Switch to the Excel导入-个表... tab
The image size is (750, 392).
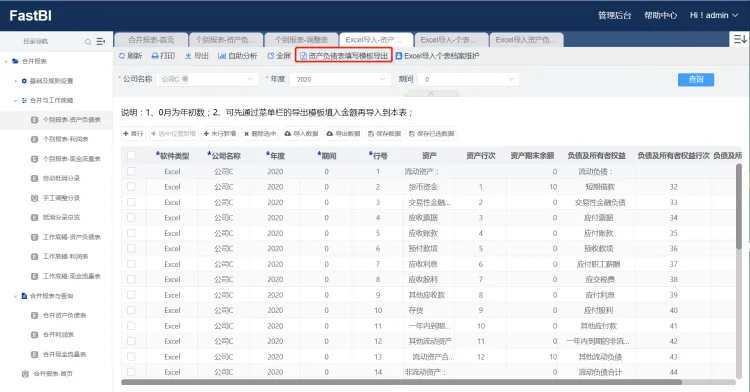[451, 40]
